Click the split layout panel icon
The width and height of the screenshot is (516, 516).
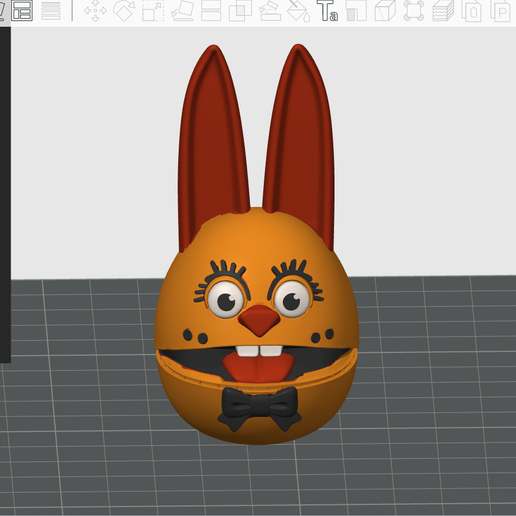click(x=22, y=11)
